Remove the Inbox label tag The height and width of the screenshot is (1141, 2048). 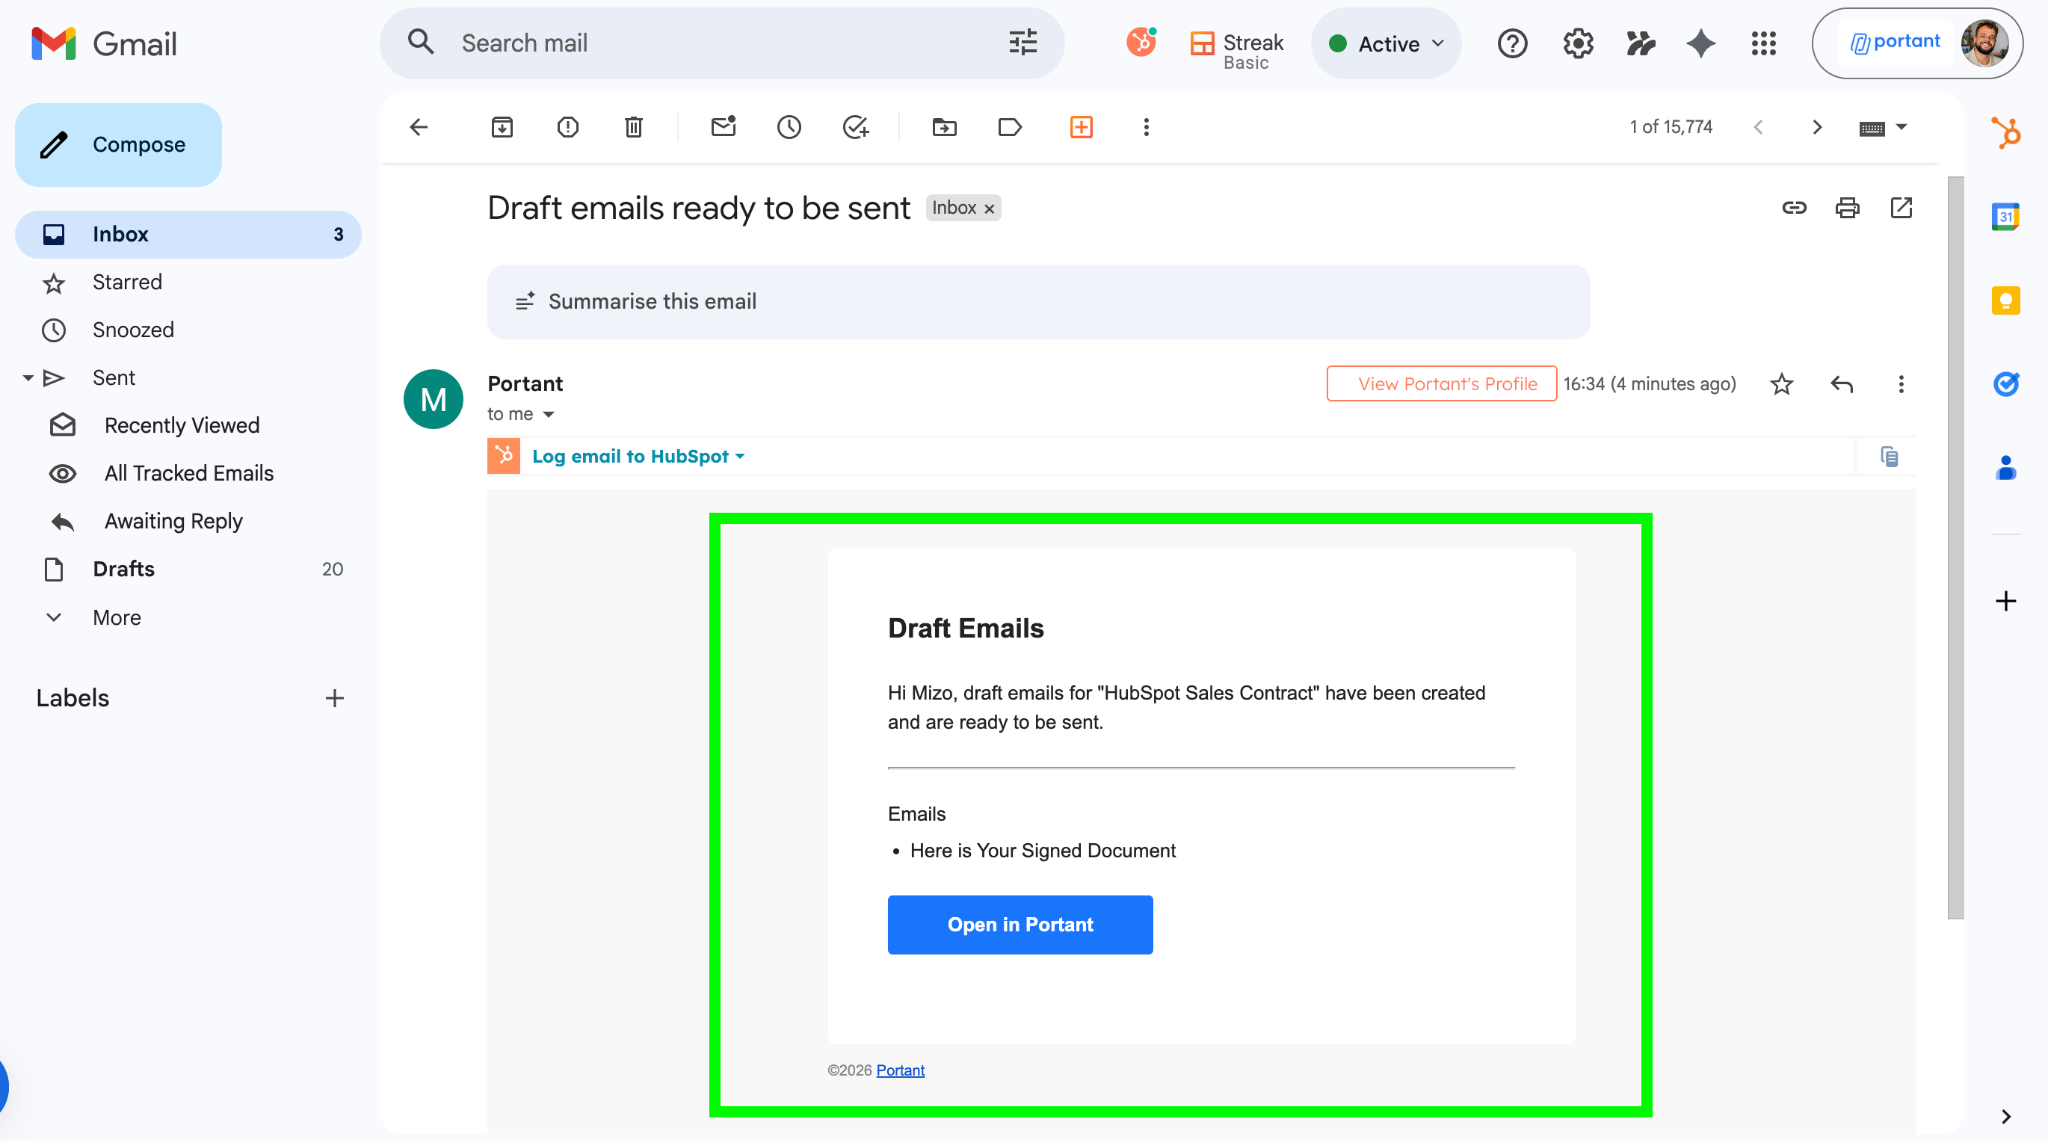click(x=989, y=209)
